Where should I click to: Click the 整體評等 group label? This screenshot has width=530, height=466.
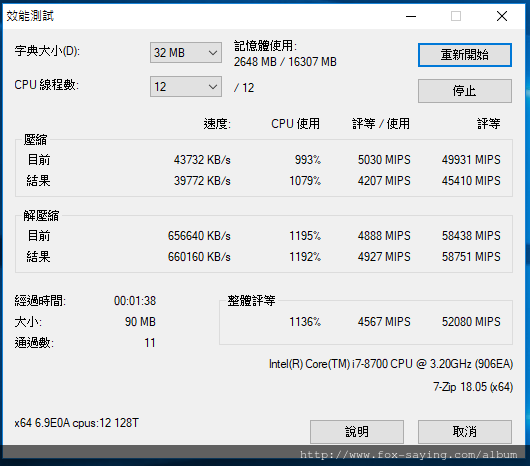coord(251,300)
